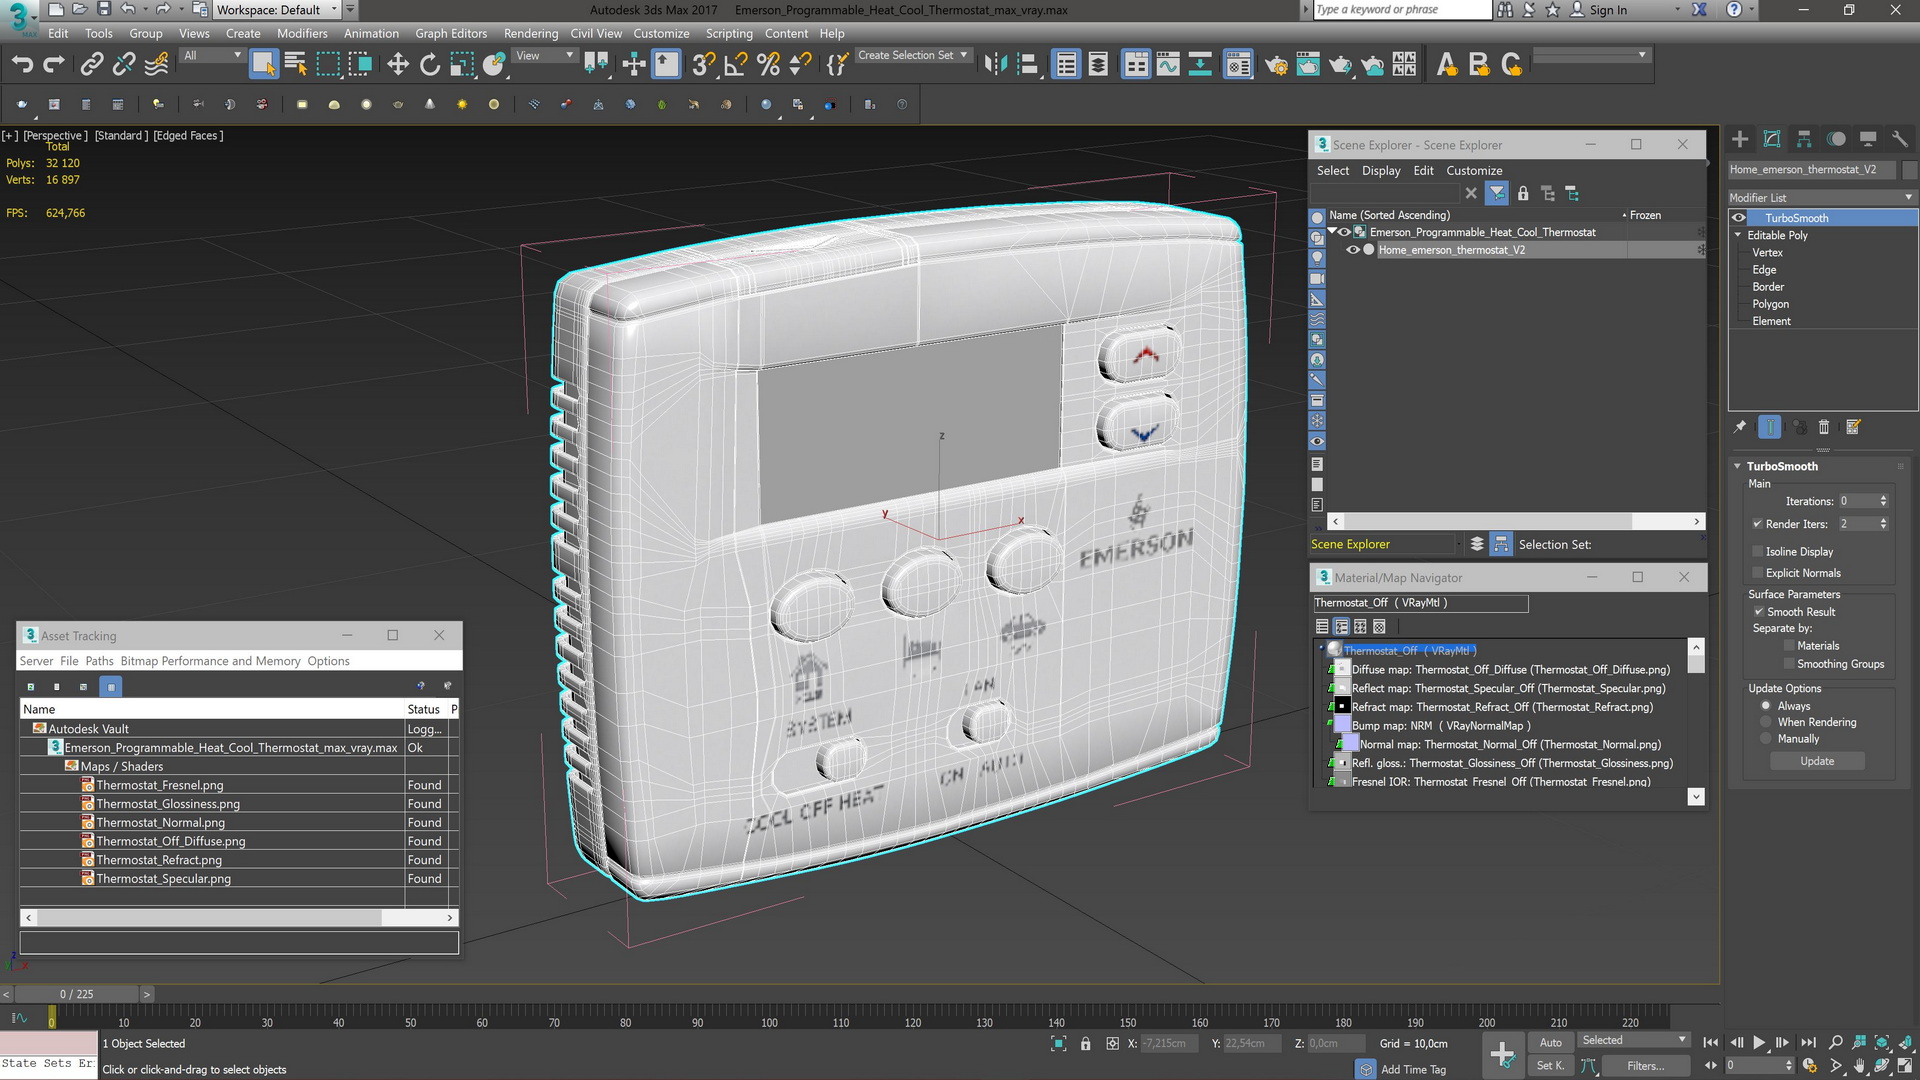Image resolution: width=1920 pixels, height=1080 pixels.
Task: Collapse Editable Poly sub-object tree
Action: click(x=1738, y=235)
